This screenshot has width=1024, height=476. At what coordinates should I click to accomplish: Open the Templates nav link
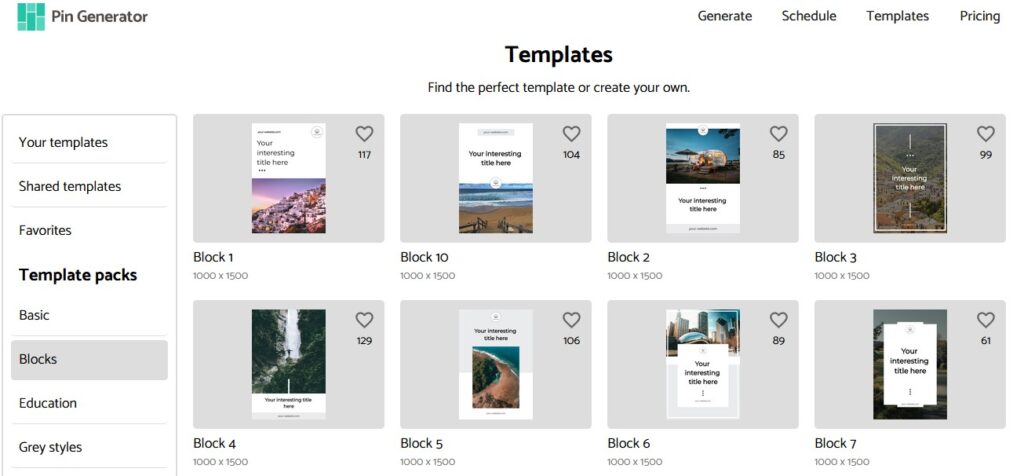pos(897,16)
